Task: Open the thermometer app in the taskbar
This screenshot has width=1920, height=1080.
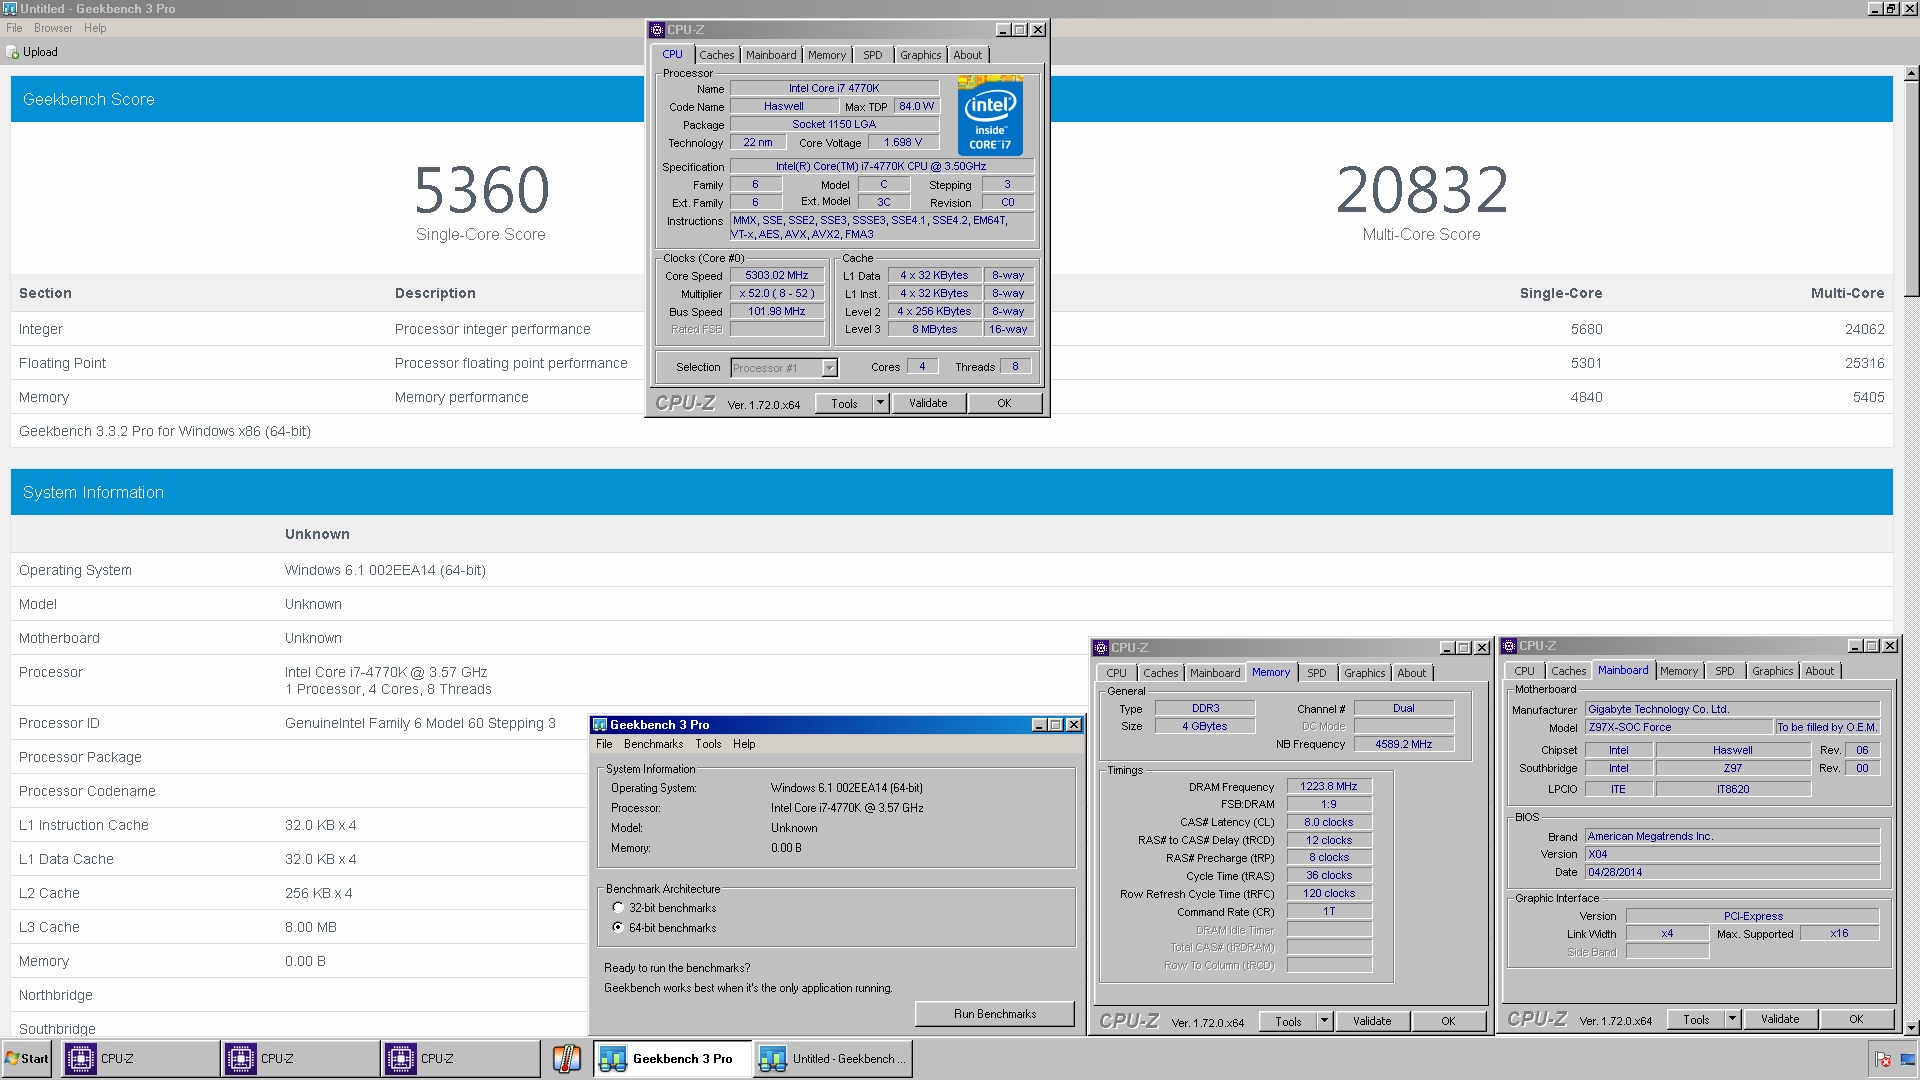Action: (x=567, y=1058)
